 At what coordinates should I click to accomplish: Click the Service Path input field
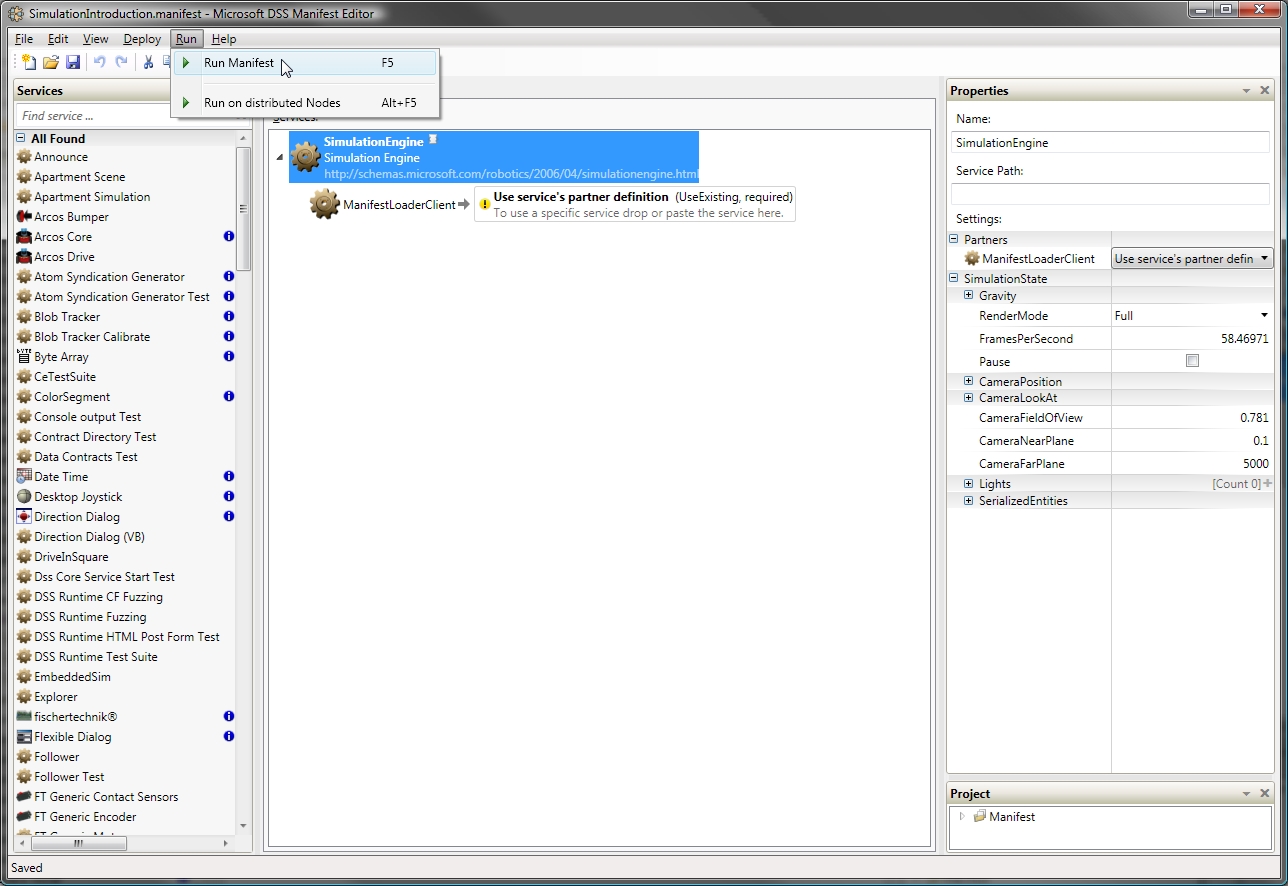(1110, 194)
